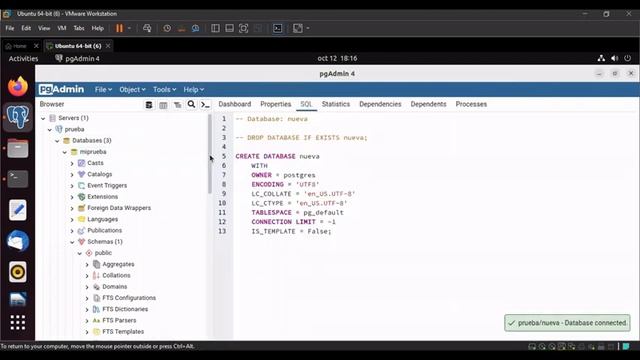Click VMware take snapshot clock icon
This screenshot has width=640, height=360.
pos(167,28)
